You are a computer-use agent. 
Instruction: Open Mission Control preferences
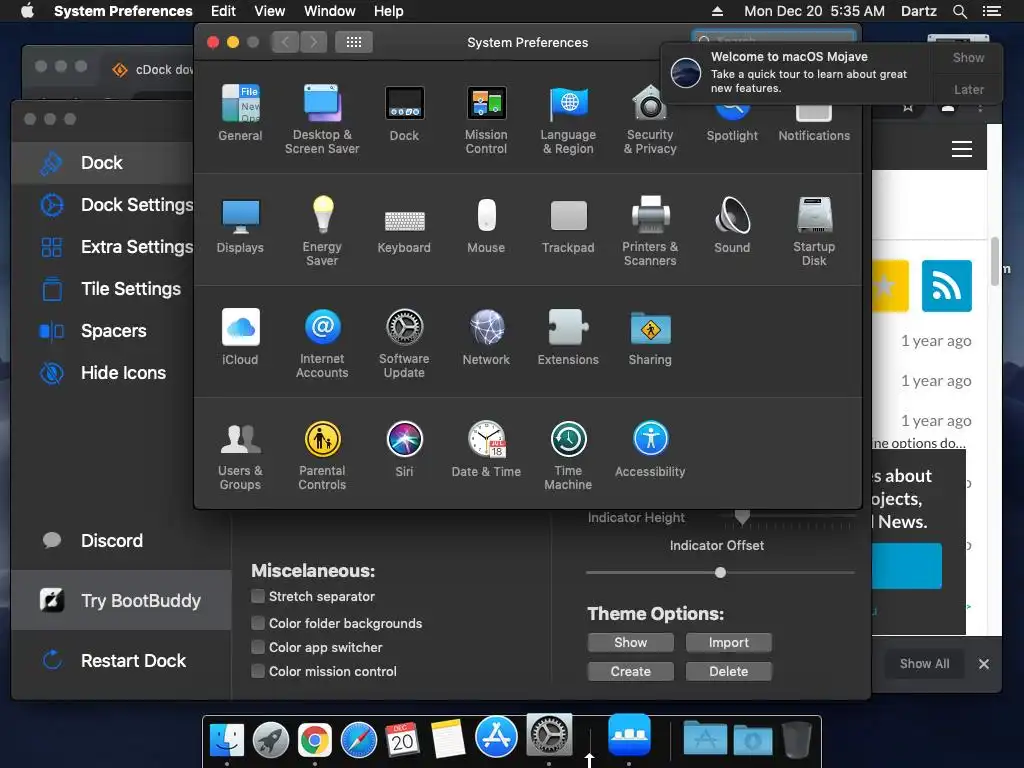click(486, 120)
